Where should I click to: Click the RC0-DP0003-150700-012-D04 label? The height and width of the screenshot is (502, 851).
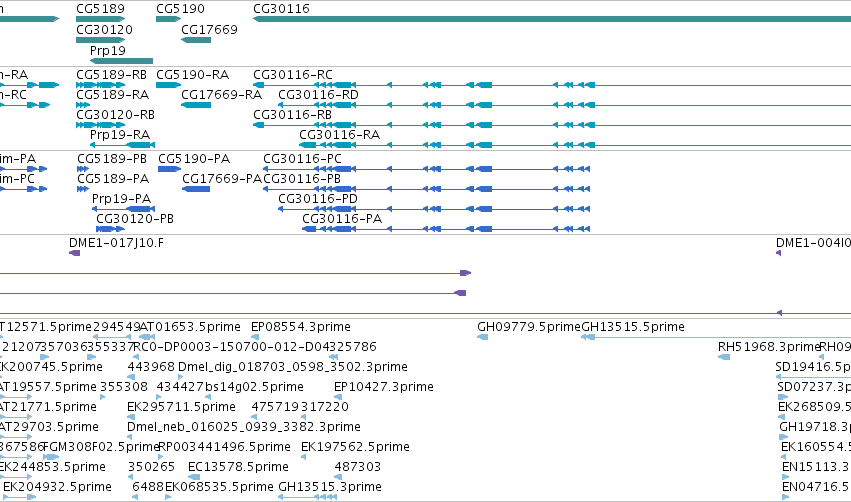[x=231, y=347]
